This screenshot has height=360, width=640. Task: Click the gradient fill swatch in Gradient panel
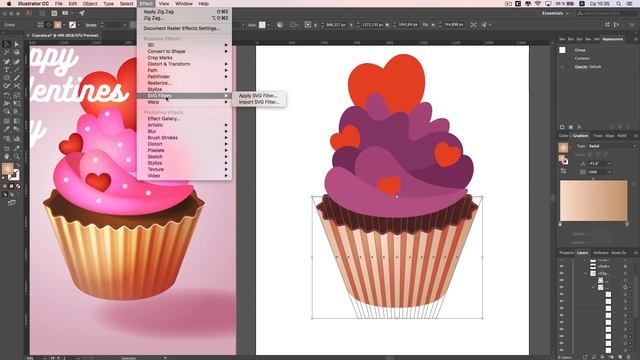(563, 147)
